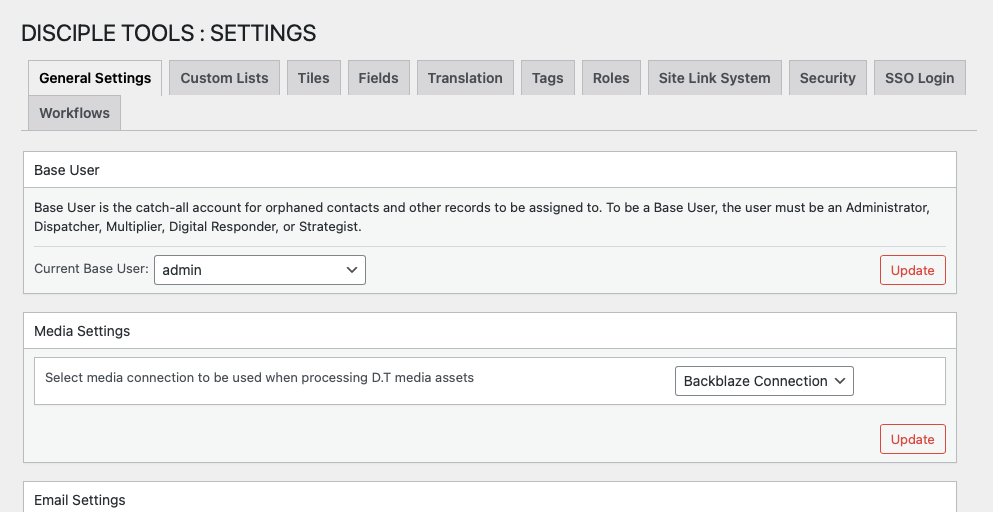Image resolution: width=993 pixels, height=512 pixels.
Task: Switch to the Custom Lists tab
Action: coord(224,78)
